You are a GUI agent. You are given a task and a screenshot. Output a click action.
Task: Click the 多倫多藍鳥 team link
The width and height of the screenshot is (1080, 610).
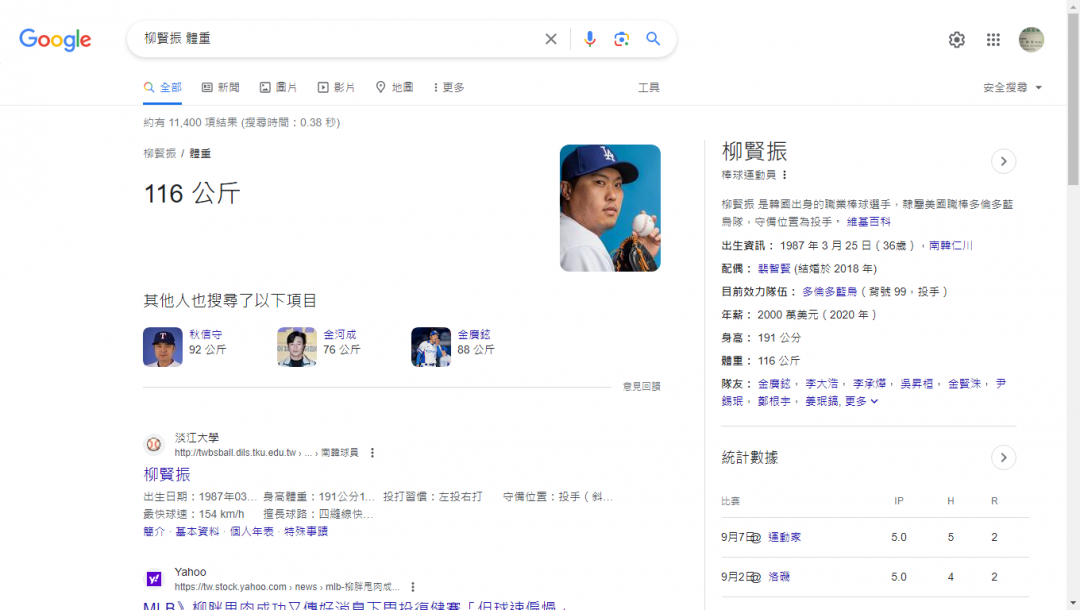pyautogui.click(x=830, y=292)
